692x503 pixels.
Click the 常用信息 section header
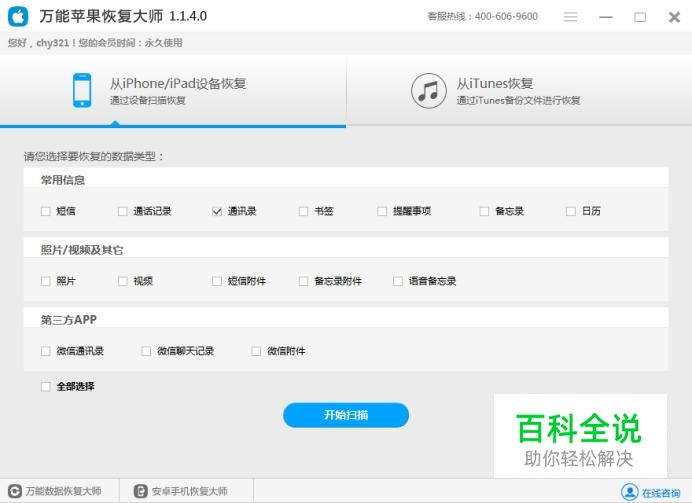[63, 180]
